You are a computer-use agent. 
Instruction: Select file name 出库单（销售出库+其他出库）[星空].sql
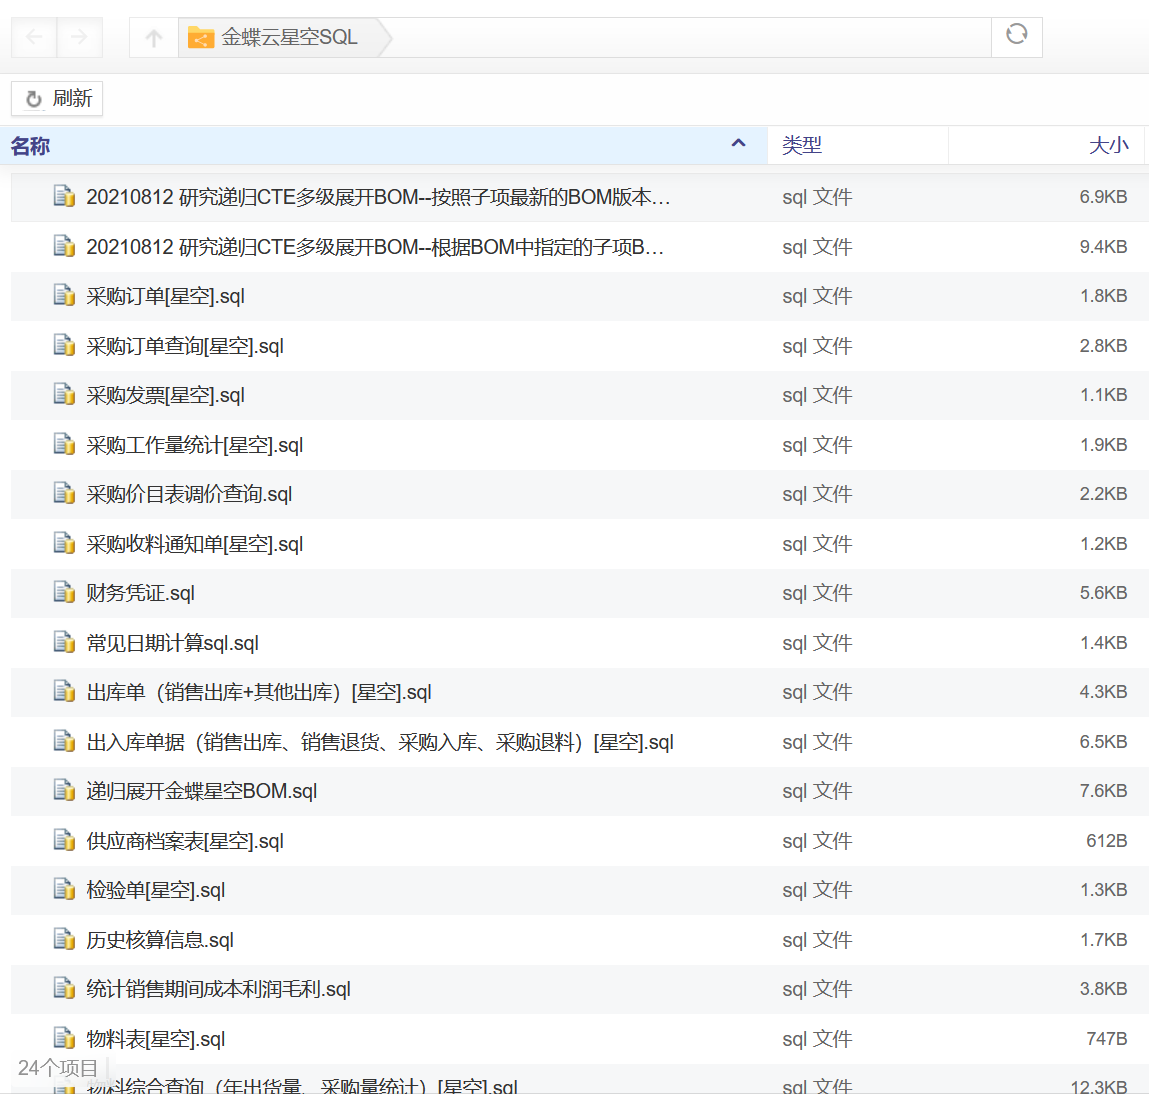point(259,692)
